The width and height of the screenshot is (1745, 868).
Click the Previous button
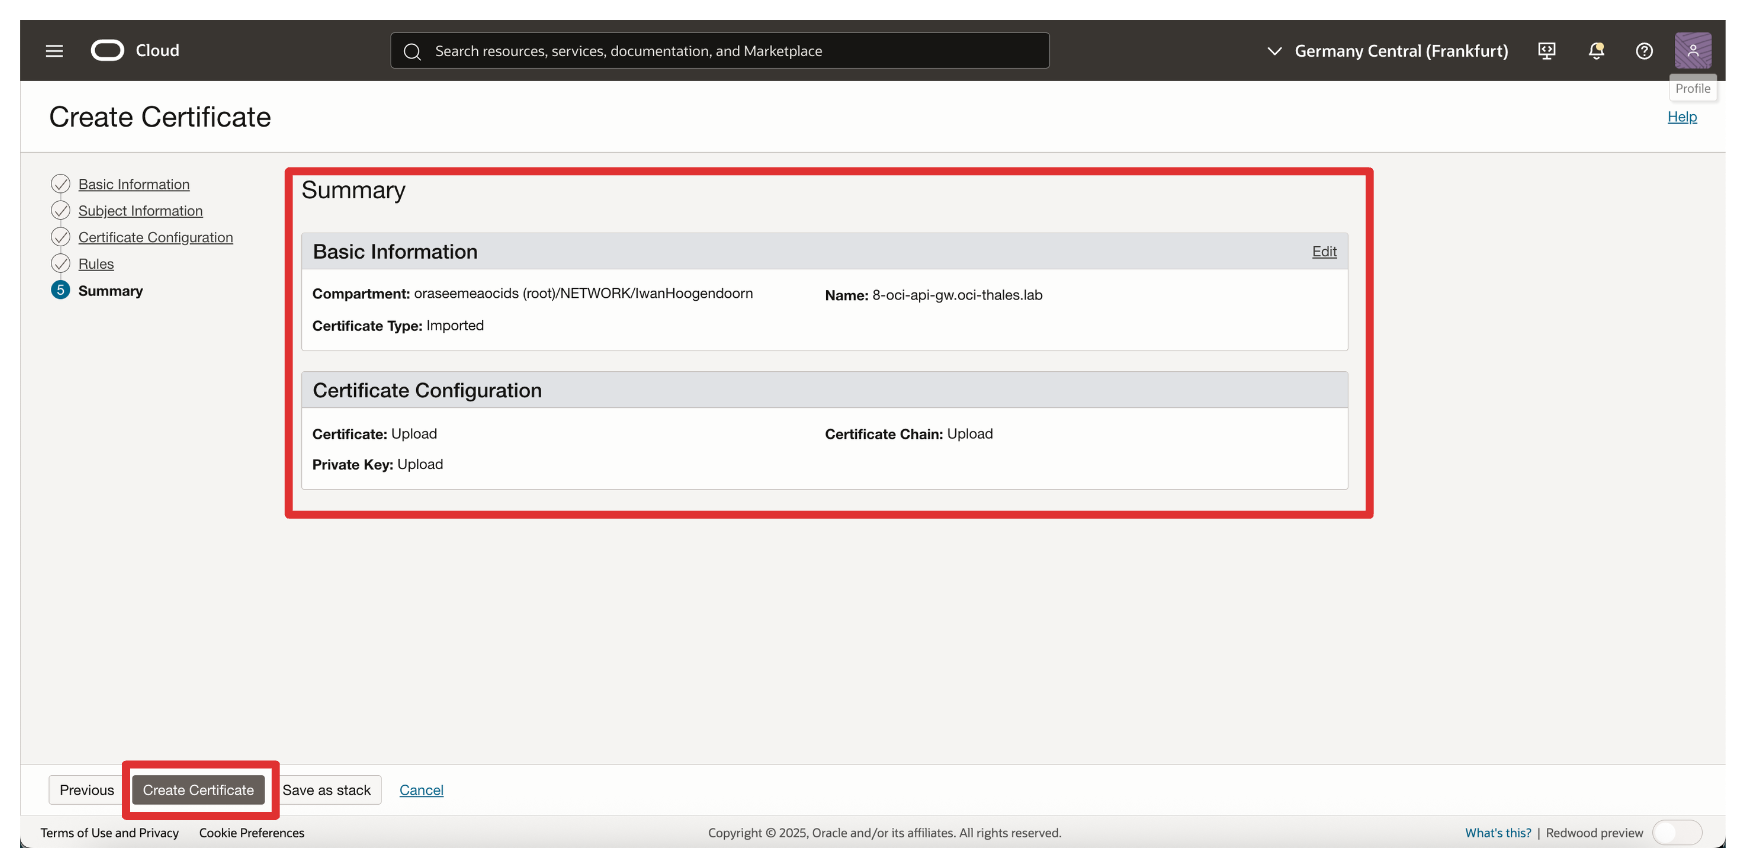click(x=87, y=790)
